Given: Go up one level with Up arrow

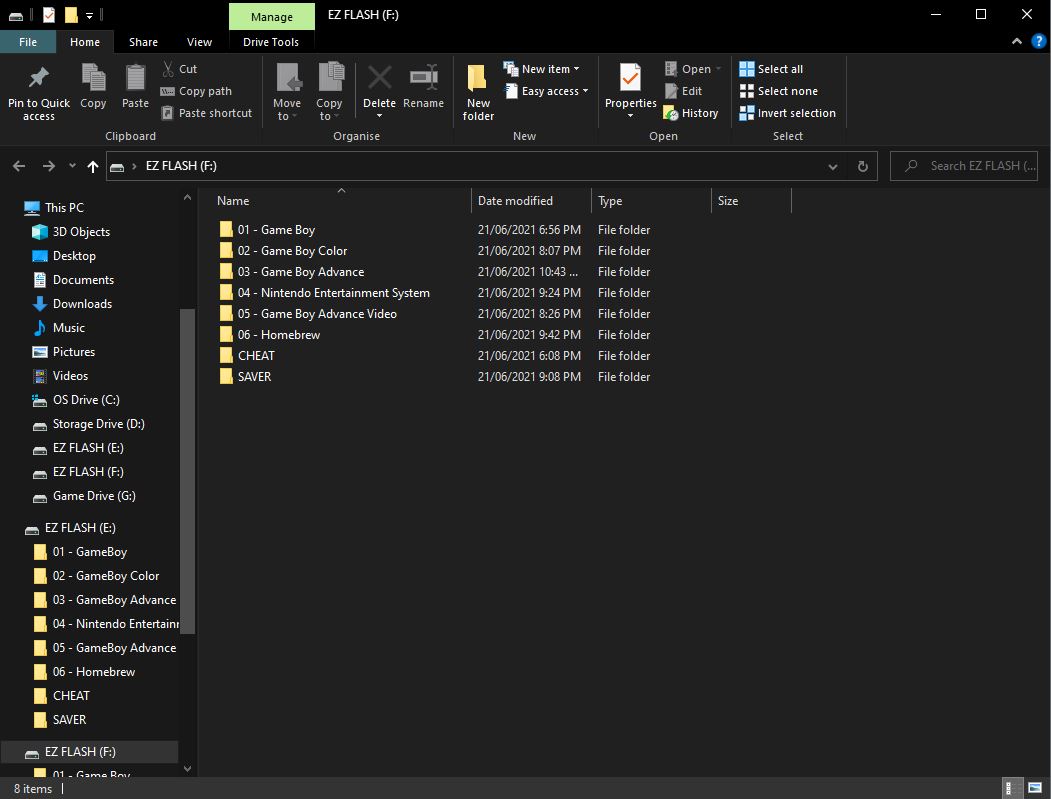Looking at the screenshot, I should (92, 166).
